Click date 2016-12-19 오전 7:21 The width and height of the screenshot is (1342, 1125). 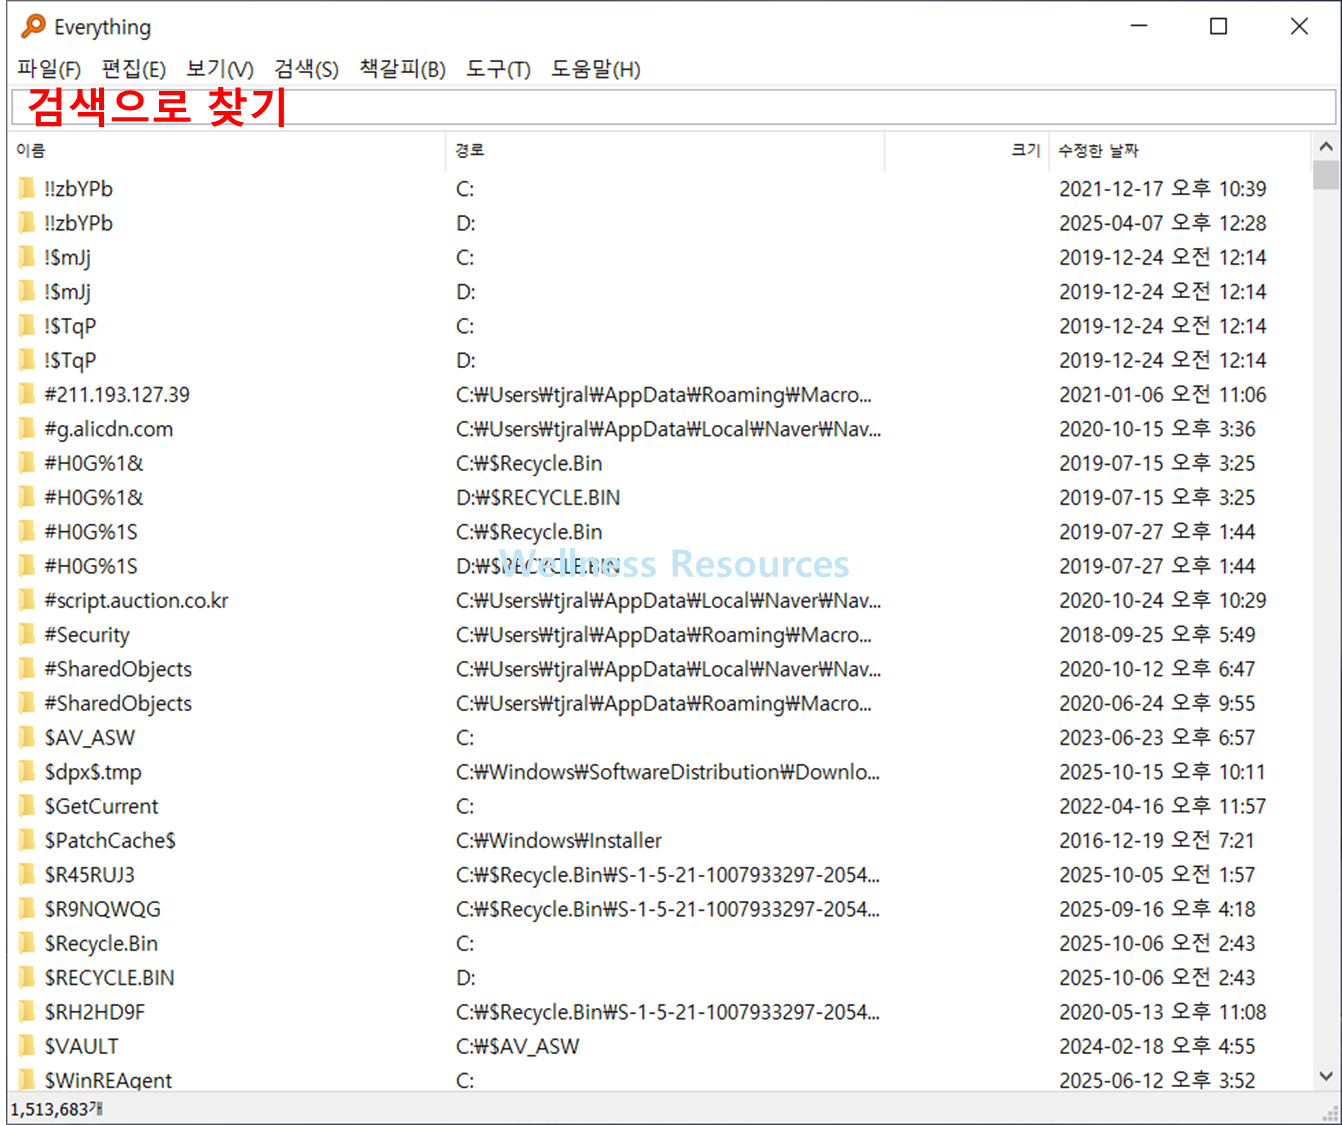1156,840
